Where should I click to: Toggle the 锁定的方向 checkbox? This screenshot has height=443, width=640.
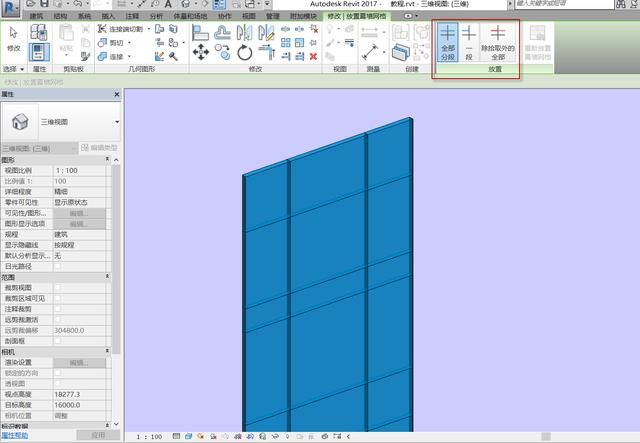pos(58,373)
